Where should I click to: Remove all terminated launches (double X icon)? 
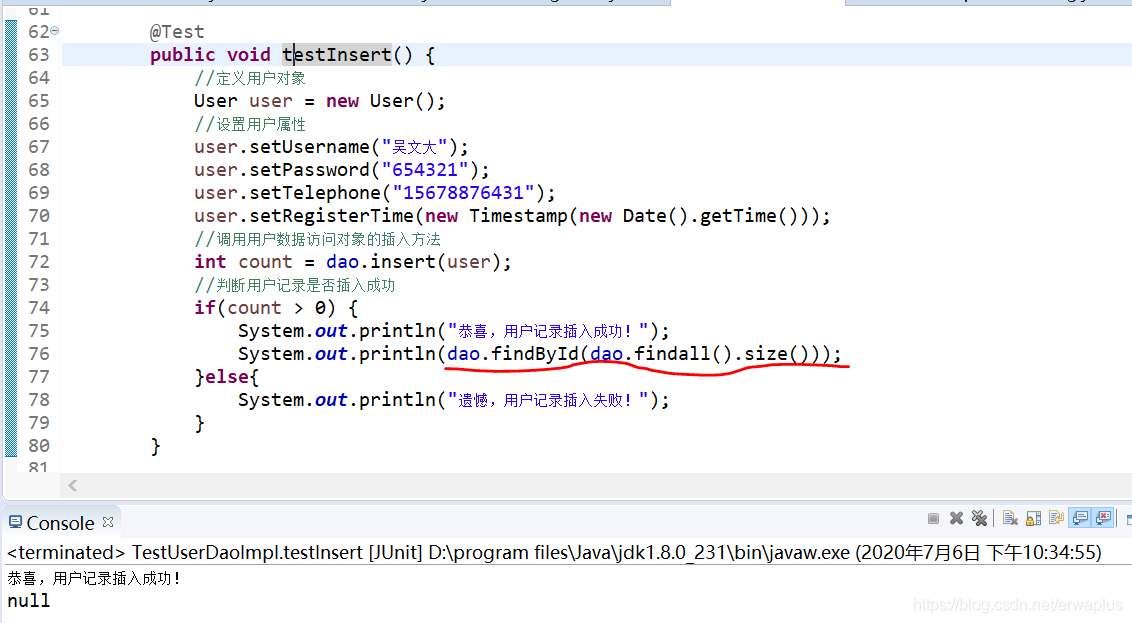(x=979, y=518)
